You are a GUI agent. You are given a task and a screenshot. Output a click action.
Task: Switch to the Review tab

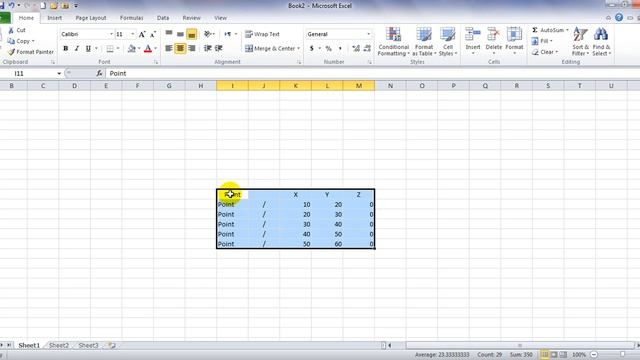(191, 18)
